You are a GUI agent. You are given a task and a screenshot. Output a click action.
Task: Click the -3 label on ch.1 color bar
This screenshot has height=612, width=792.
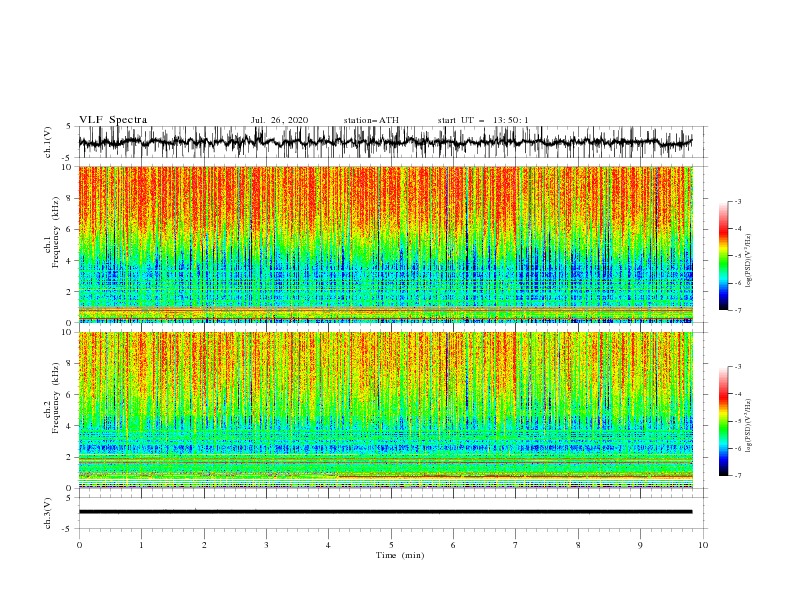pyautogui.click(x=737, y=201)
